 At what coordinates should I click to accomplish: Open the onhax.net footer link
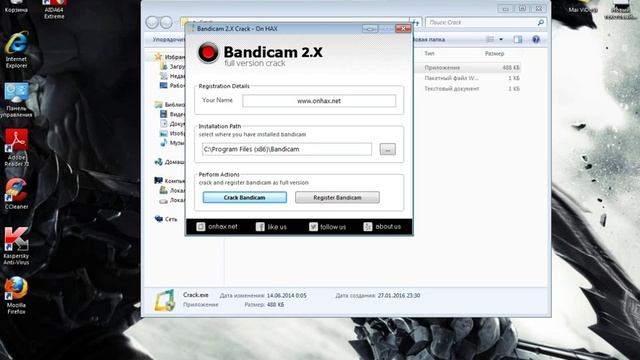pyautogui.click(x=217, y=227)
